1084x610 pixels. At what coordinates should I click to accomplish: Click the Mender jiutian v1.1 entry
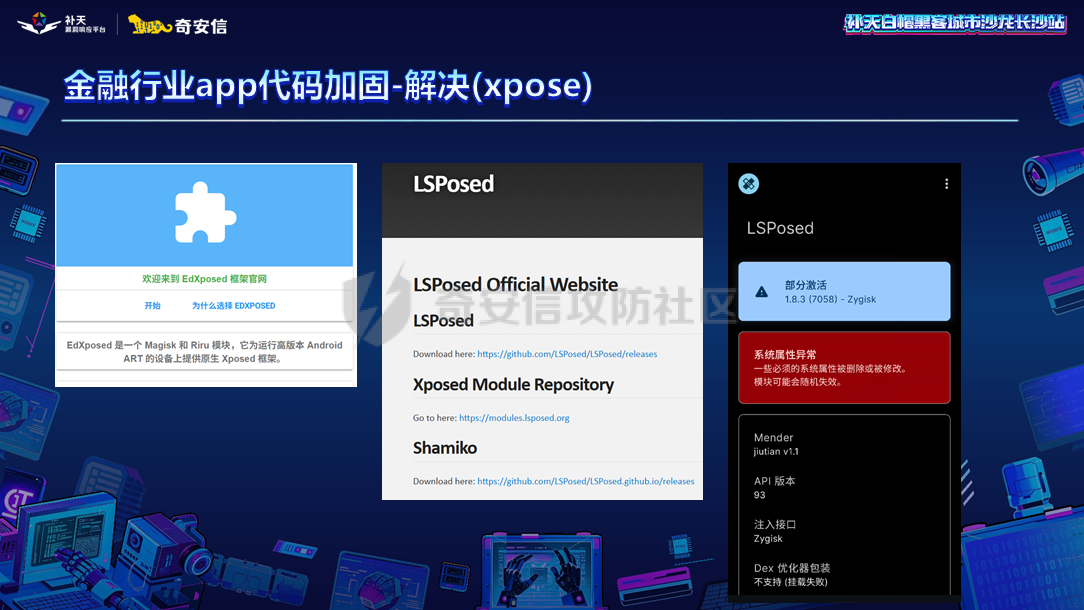[776, 444]
